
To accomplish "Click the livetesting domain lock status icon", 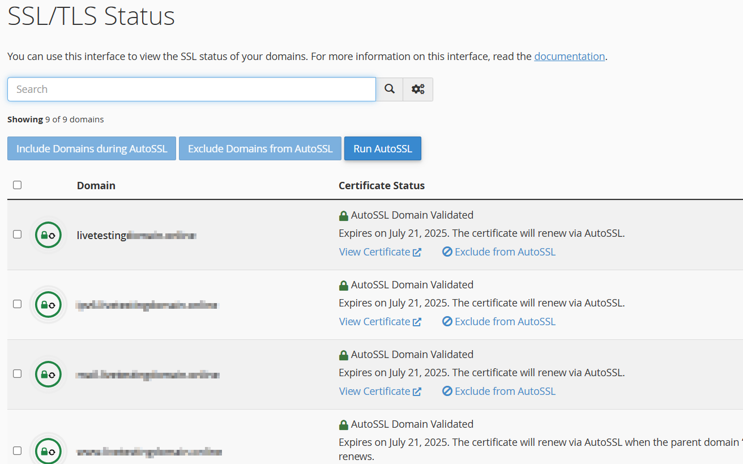I will pyautogui.click(x=48, y=235).
